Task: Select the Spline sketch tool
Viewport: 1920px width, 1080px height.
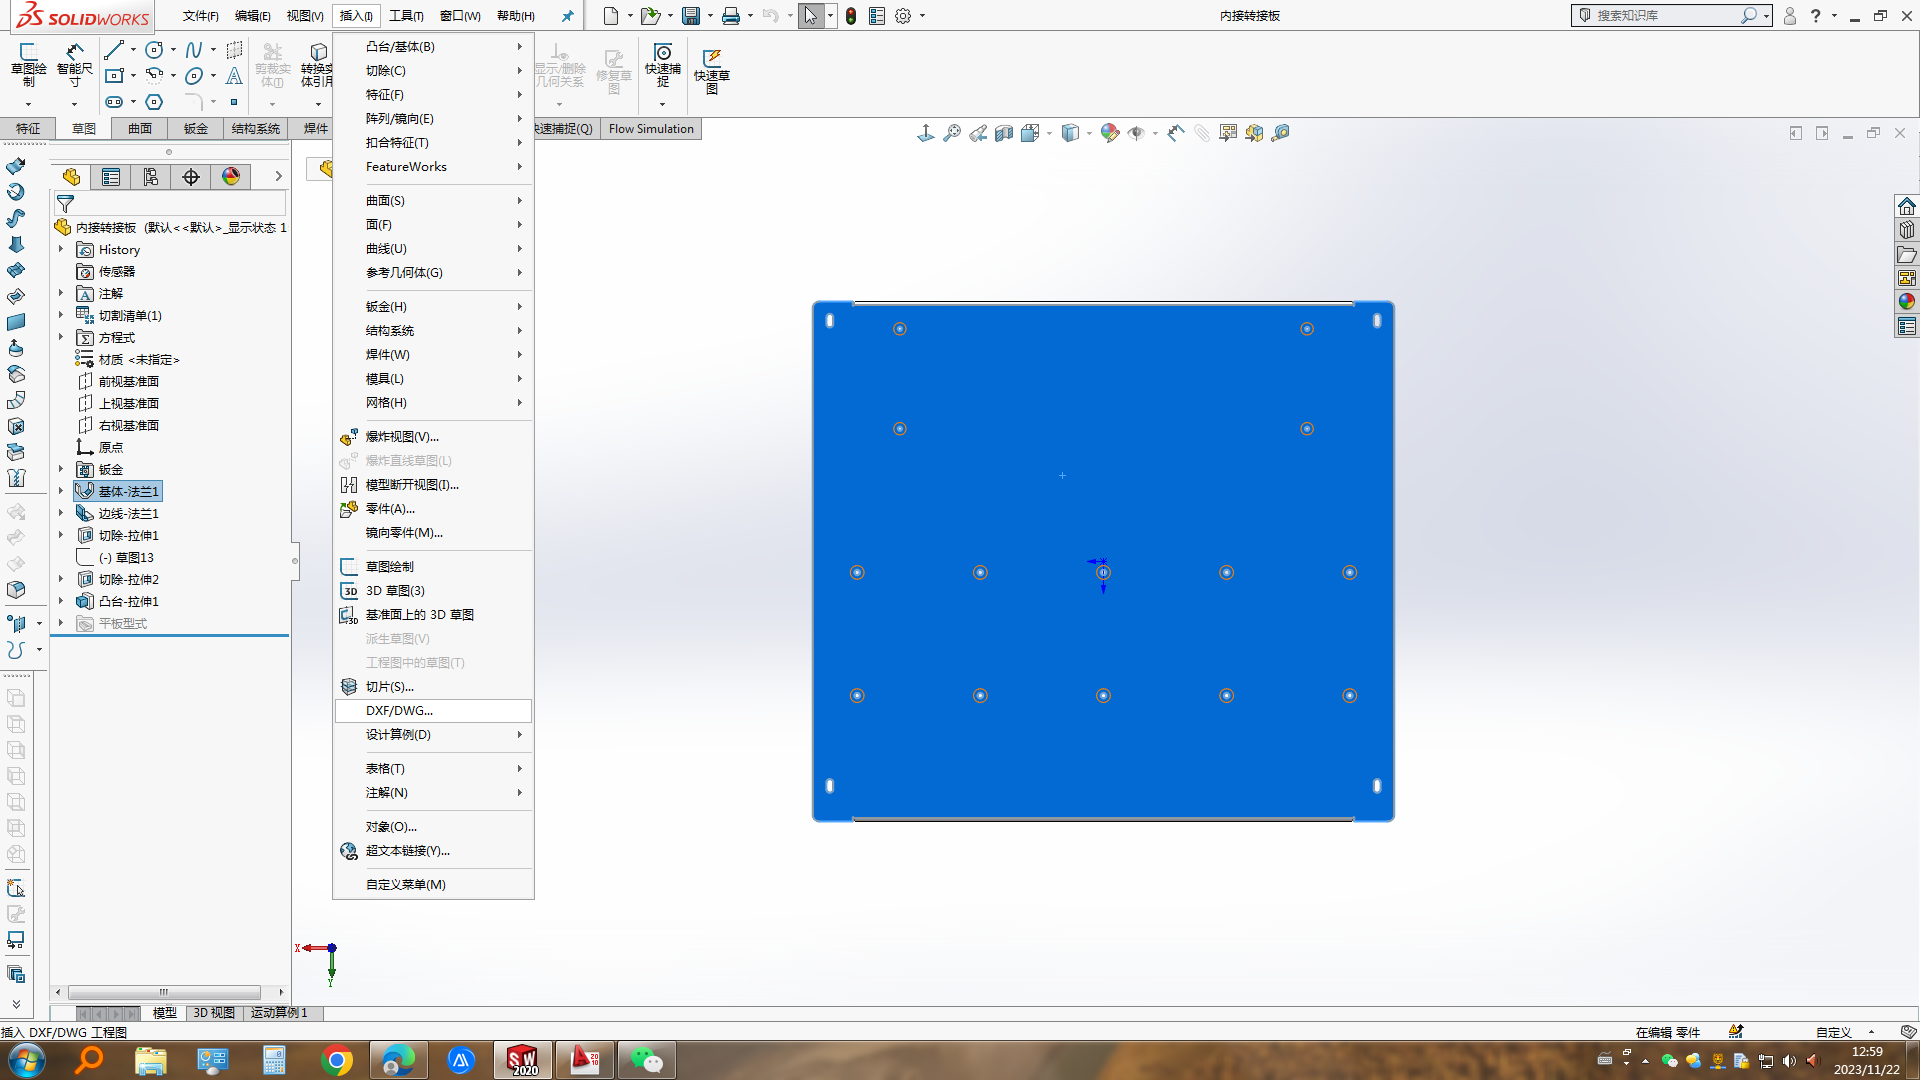Action: pos(194,50)
